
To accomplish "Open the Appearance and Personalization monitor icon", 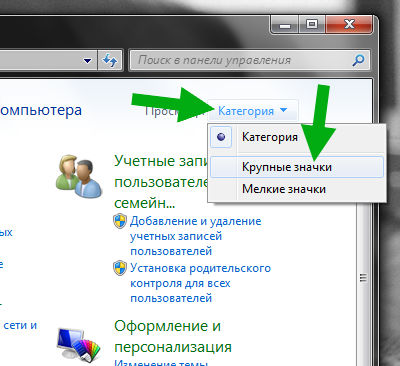I will point(79,346).
